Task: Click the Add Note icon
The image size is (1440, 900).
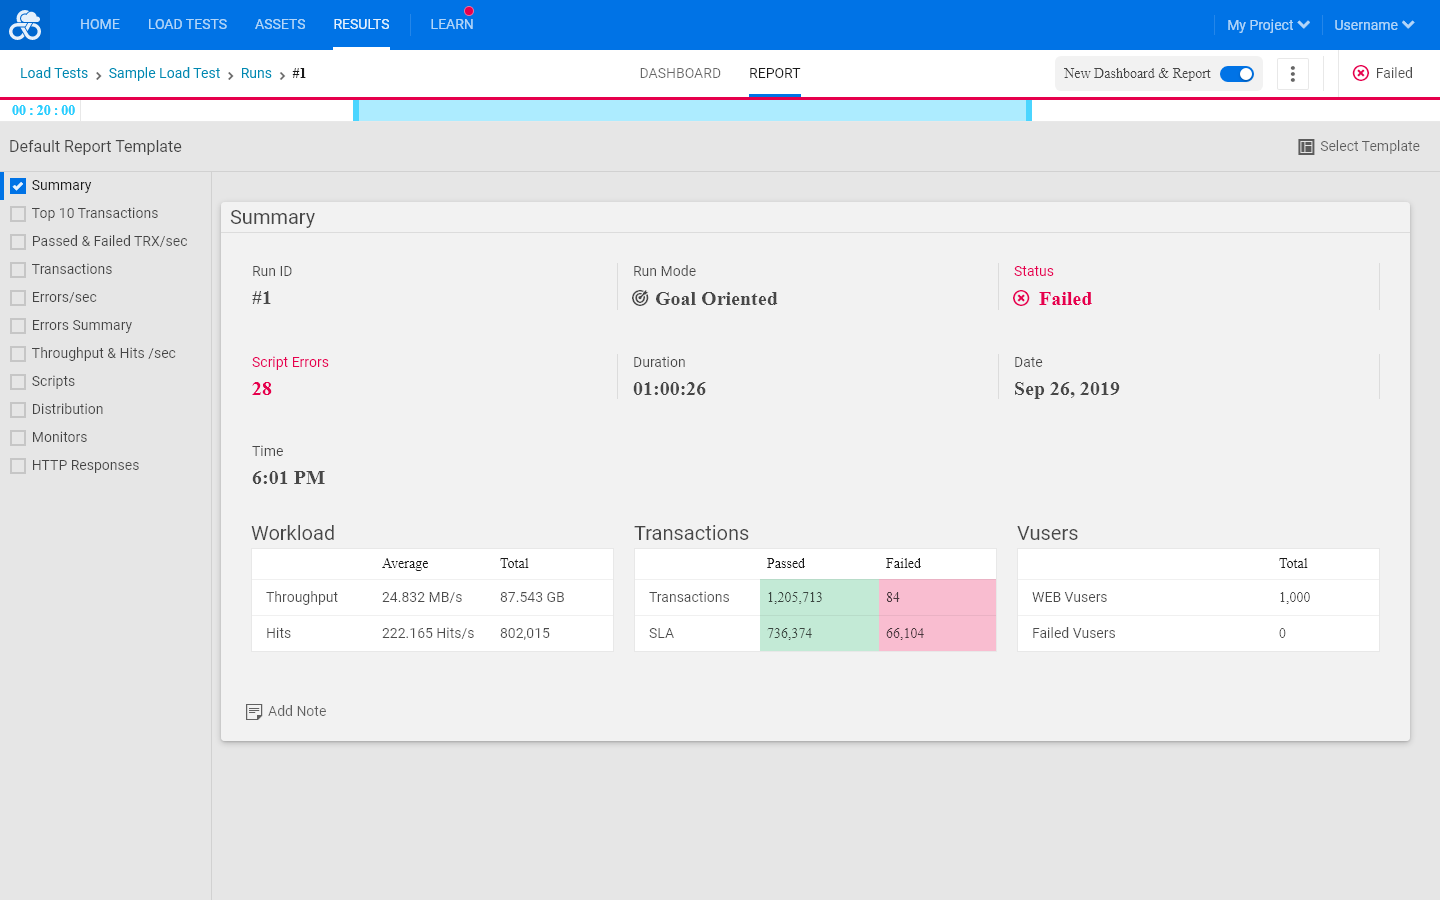Action: (x=254, y=712)
